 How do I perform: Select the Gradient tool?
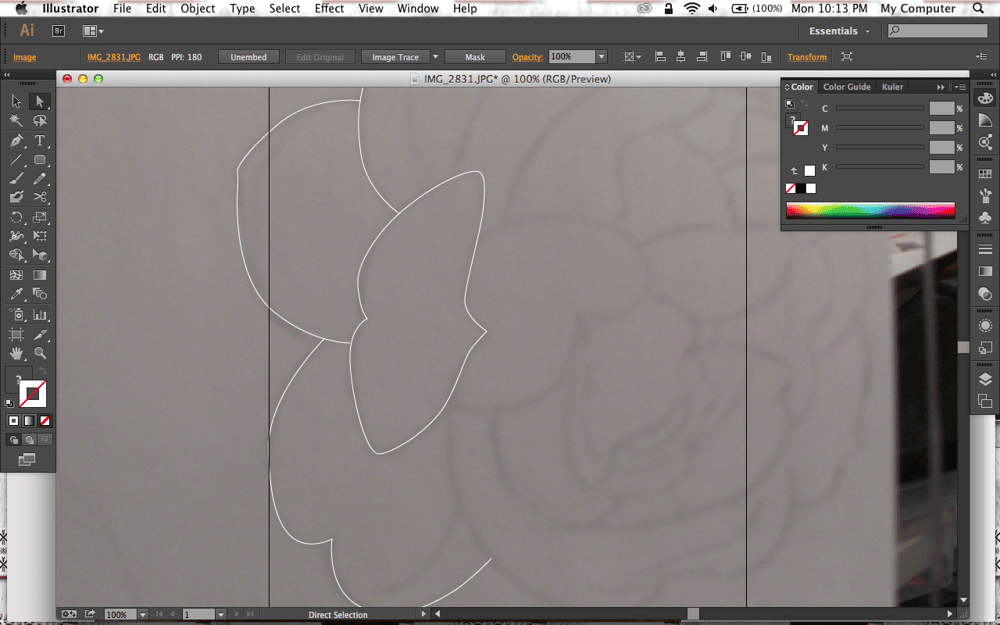tap(40, 275)
